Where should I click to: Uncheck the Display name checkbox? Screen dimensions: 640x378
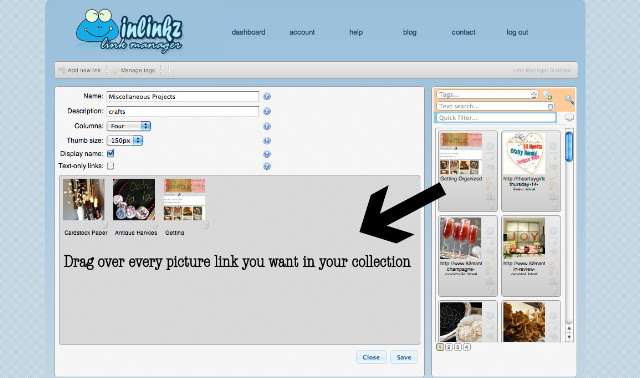[111, 153]
